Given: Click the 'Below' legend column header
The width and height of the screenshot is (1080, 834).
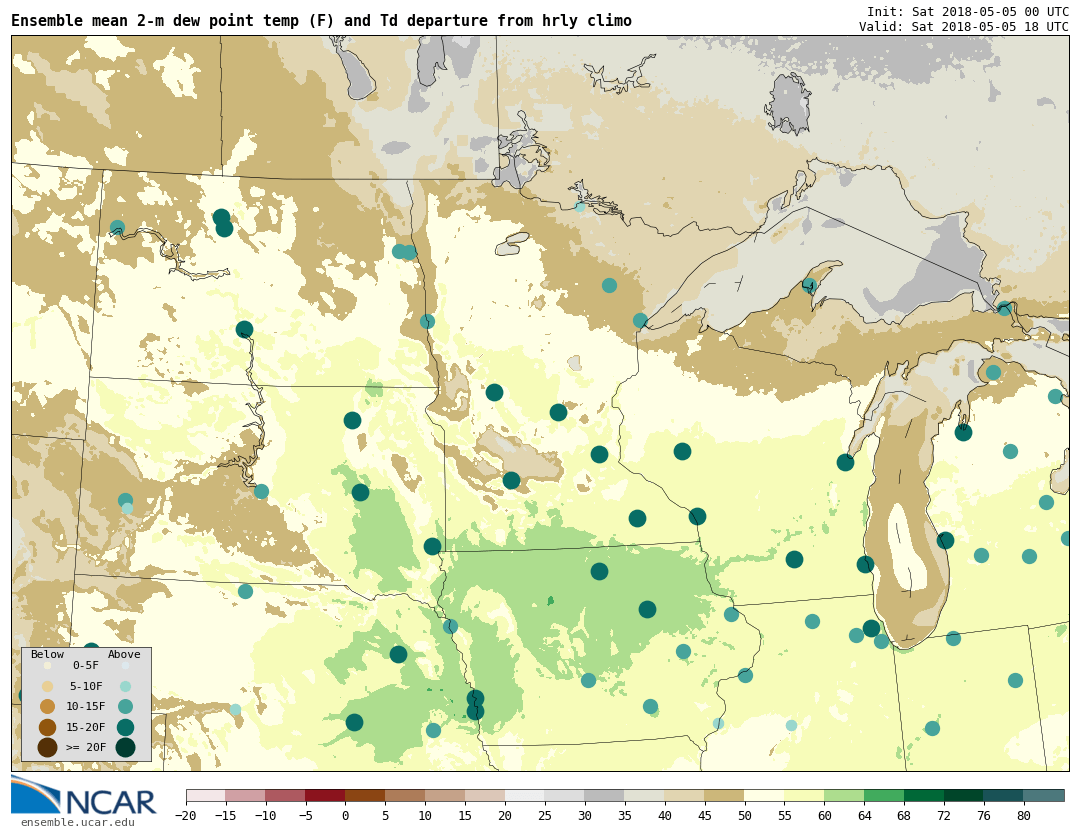Looking at the screenshot, I should pos(47,655).
